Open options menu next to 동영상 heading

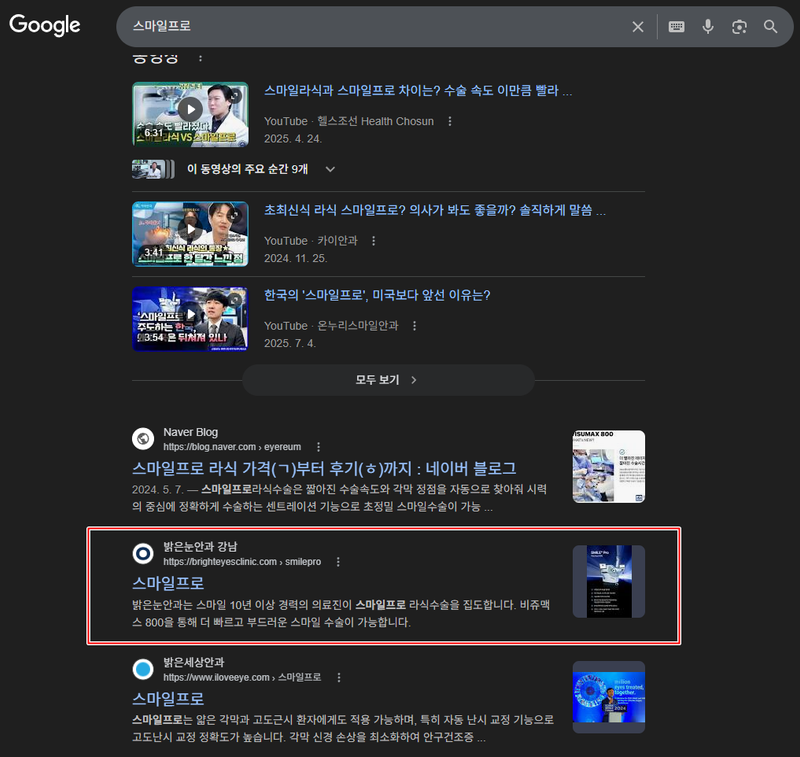(x=201, y=58)
